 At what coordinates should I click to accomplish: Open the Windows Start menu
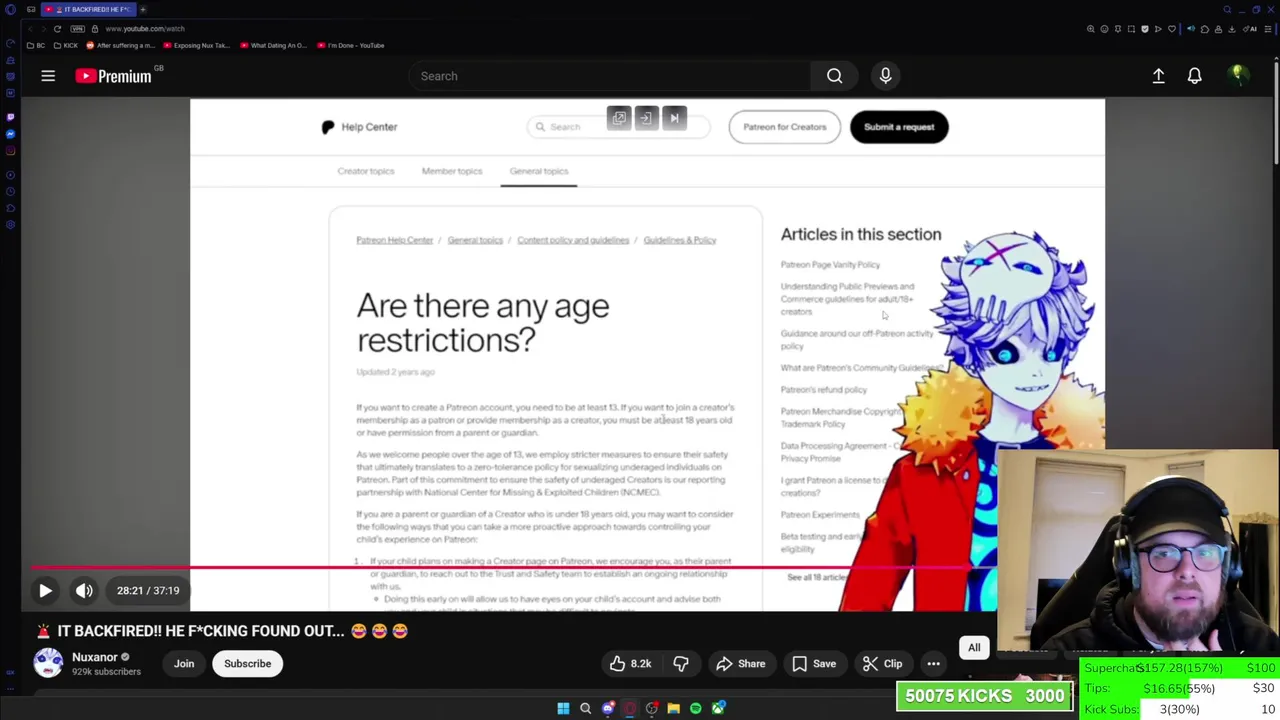click(x=563, y=709)
